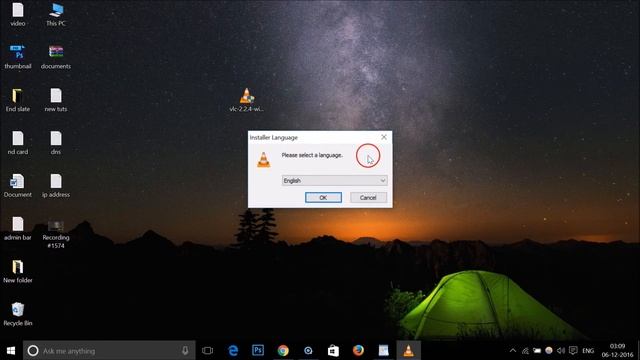Close the Installer Language window

(x=384, y=137)
